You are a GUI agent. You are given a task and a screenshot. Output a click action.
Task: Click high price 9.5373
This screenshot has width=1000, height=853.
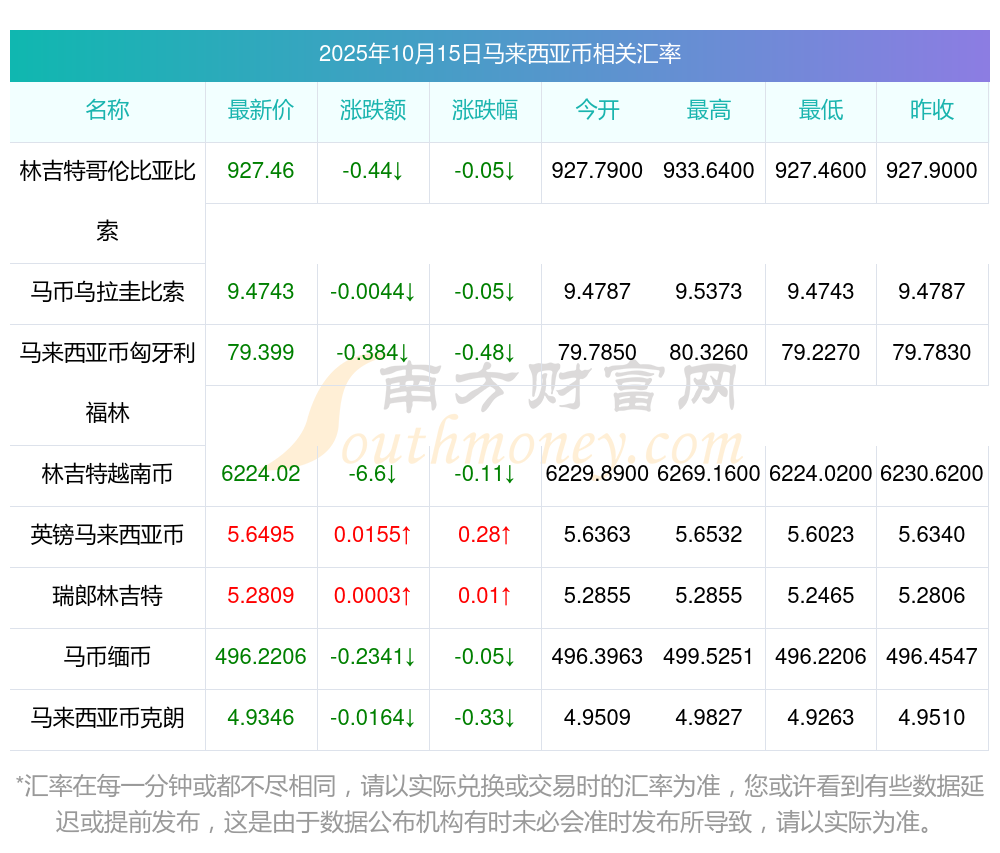click(709, 292)
